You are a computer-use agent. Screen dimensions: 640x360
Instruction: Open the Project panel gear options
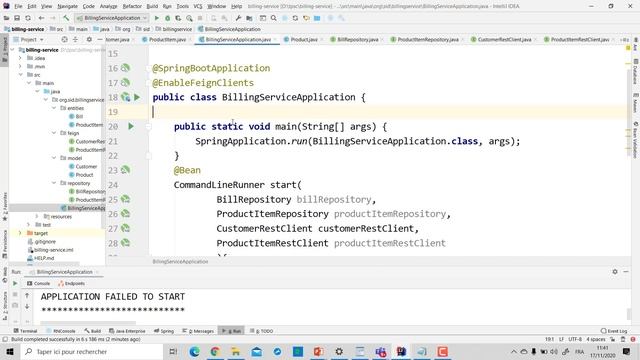tap(89, 40)
